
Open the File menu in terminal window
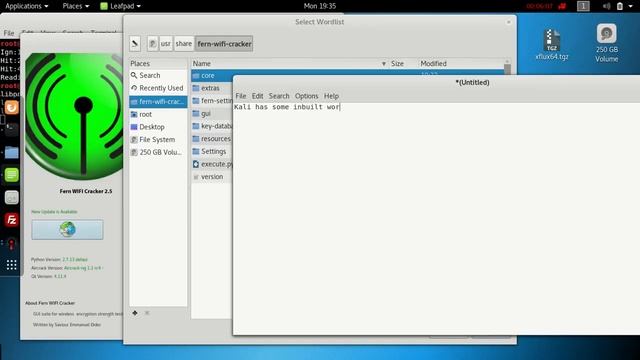[x=9, y=33]
